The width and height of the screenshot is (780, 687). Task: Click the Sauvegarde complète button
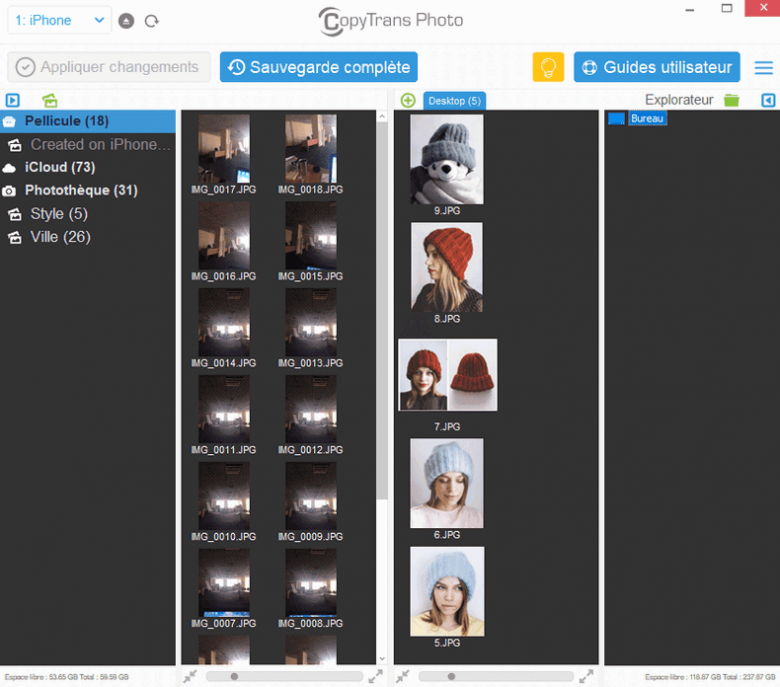tap(319, 67)
